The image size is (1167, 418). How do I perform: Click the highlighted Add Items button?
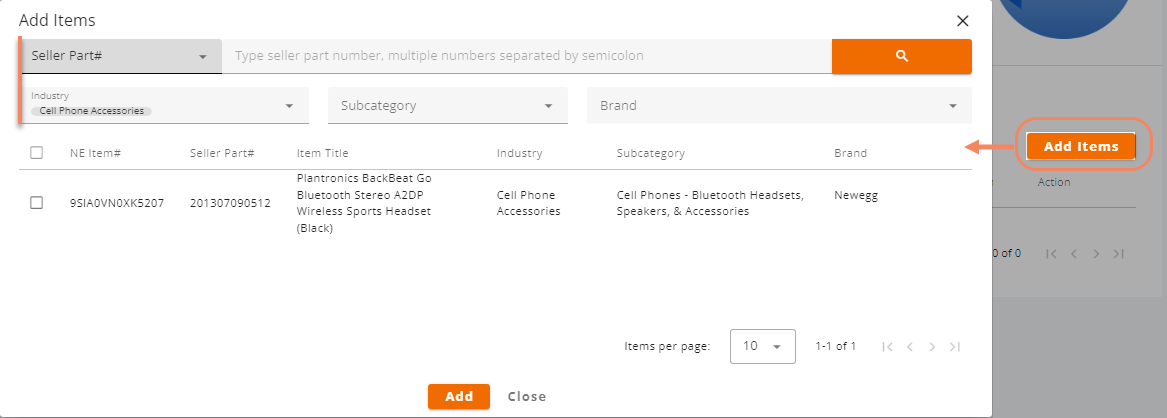click(1081, 147)
